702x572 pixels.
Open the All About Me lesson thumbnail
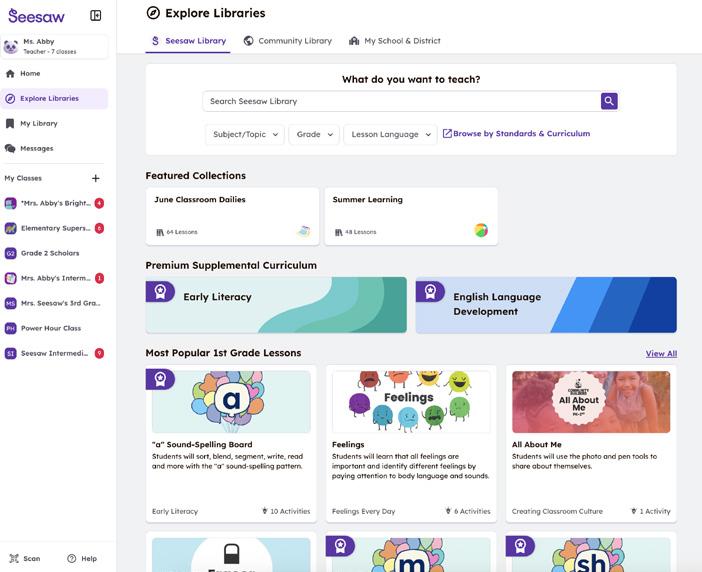point(591,402)
